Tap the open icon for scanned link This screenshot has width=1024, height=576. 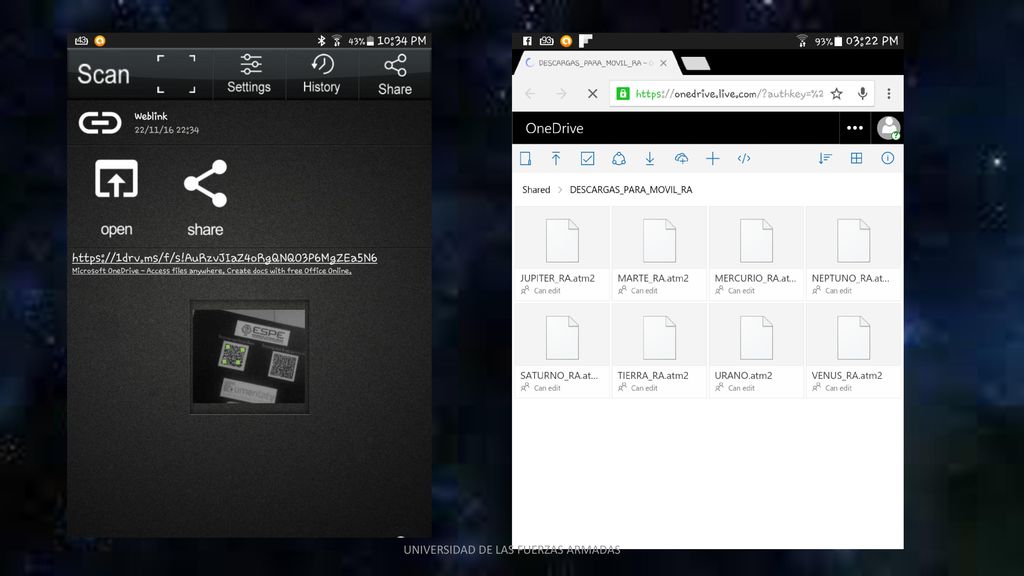(116, 198)
